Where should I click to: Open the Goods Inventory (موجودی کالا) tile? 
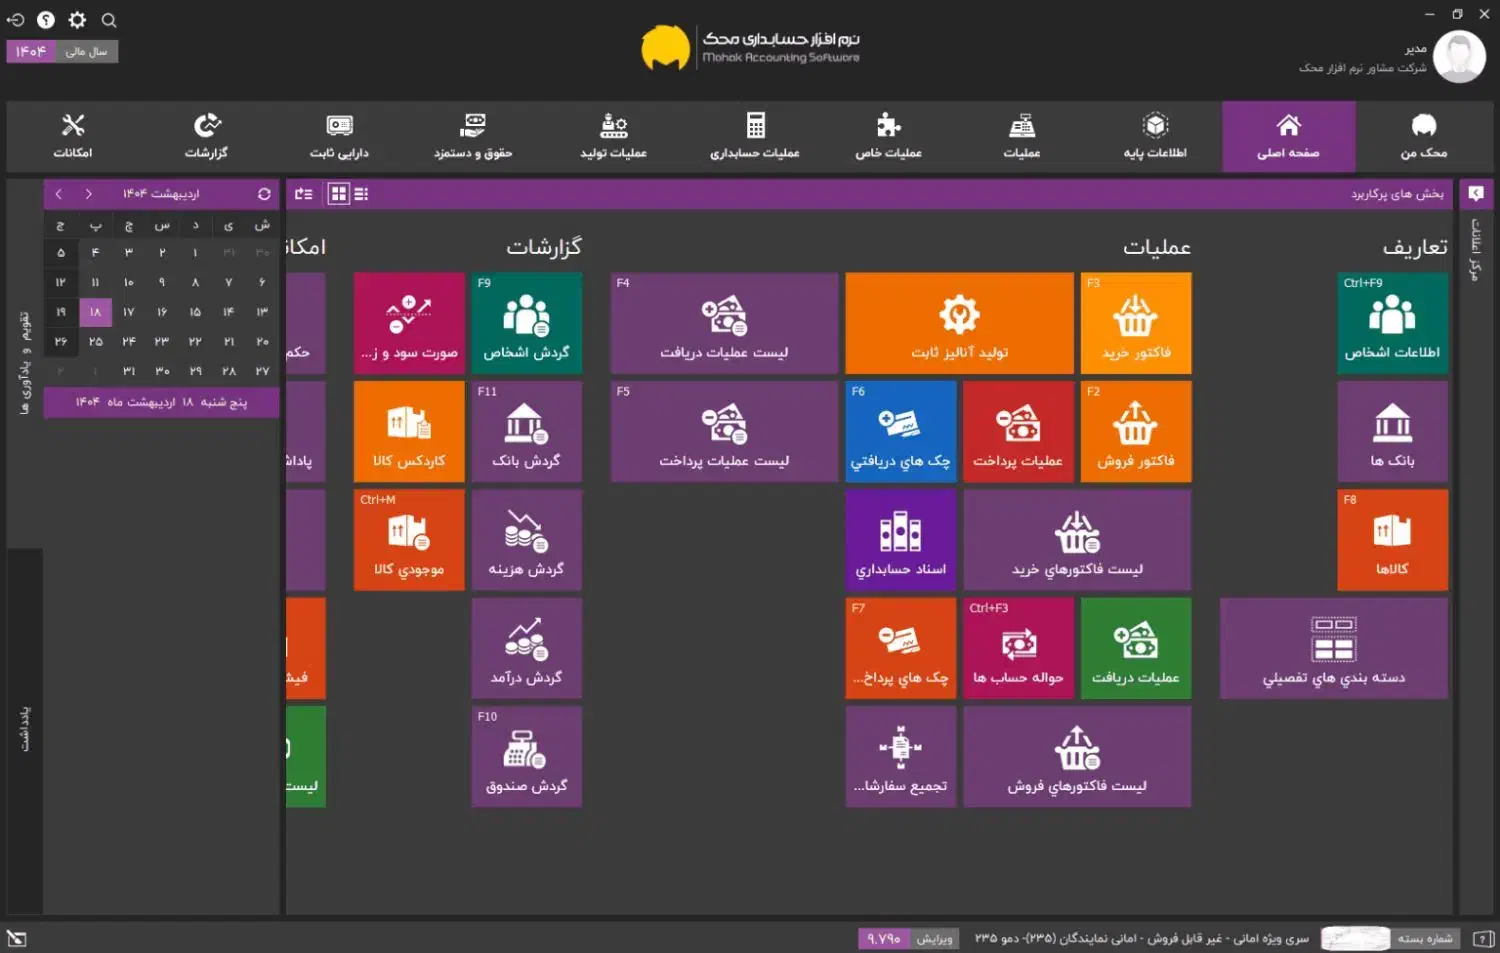click(408, 539)
